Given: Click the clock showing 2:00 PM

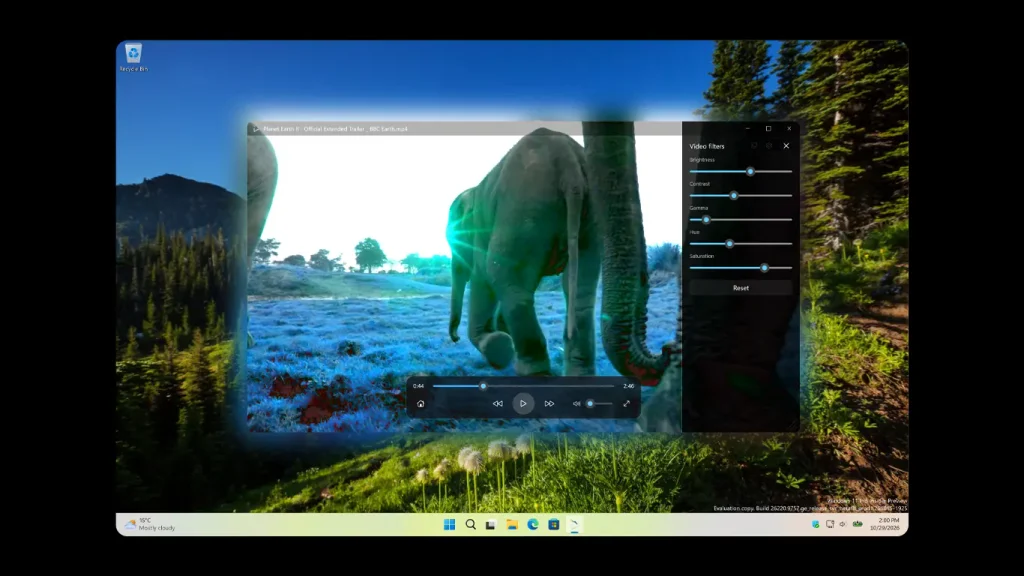Looking at the screenshot, I should (x=885, y=524).
